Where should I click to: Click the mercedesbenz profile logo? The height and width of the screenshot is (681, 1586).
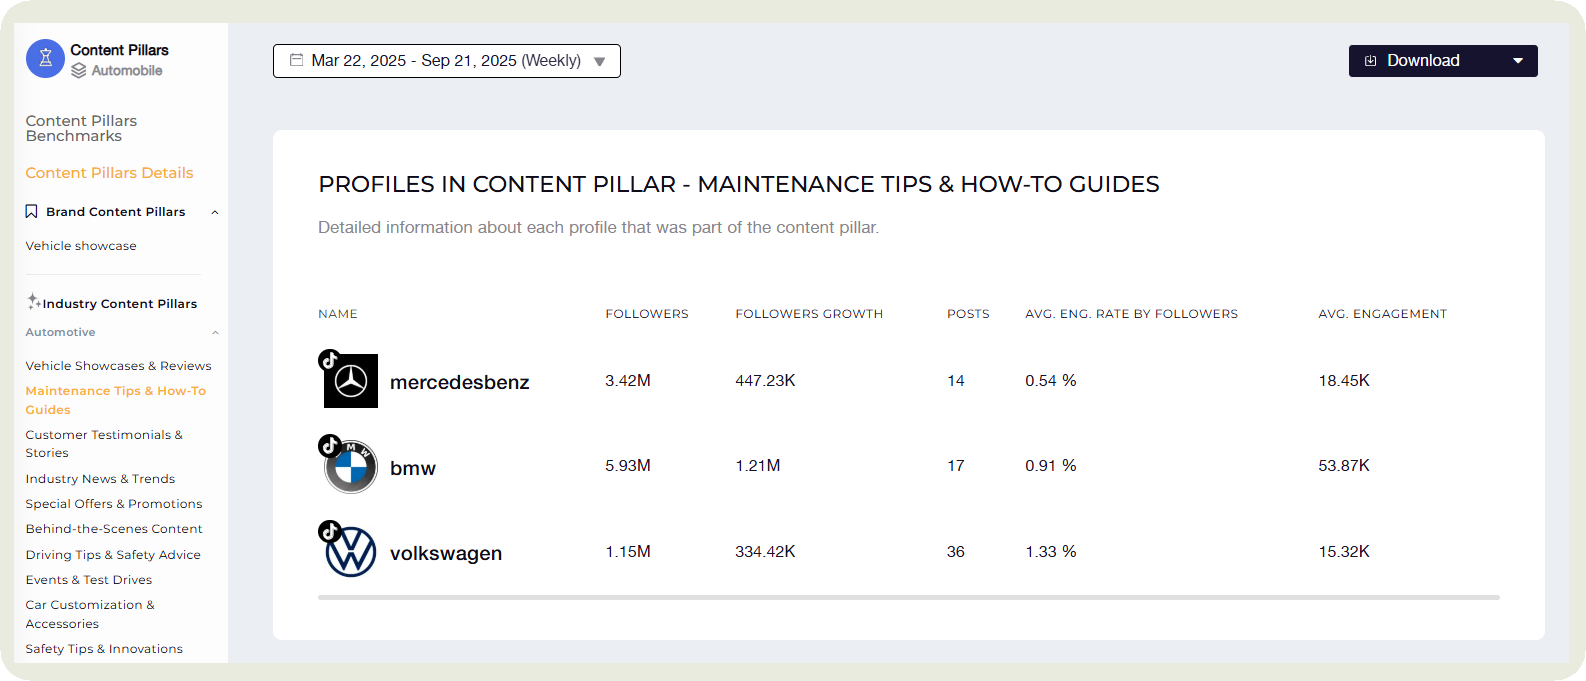[x=350, y=381]
